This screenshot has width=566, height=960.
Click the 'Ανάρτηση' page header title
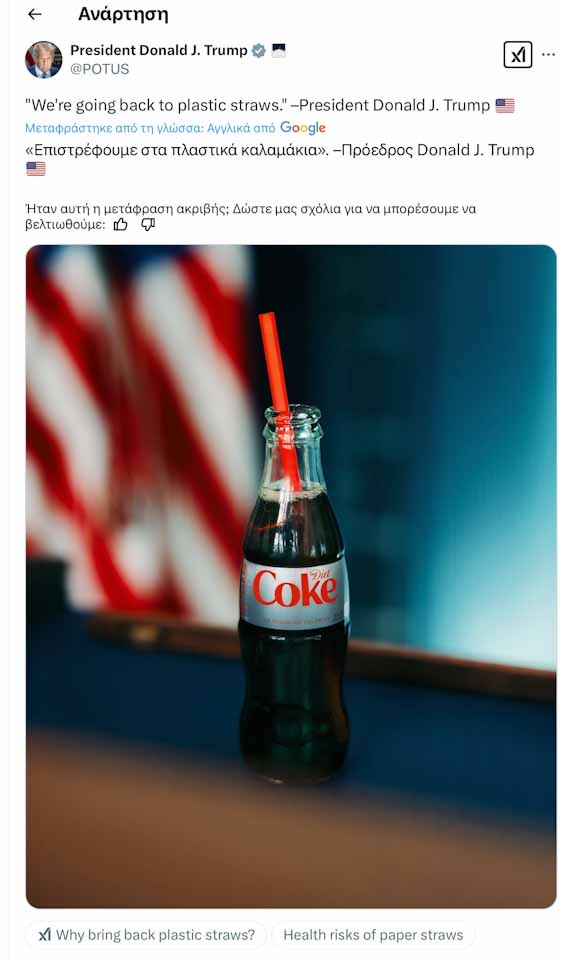tap(123, 14)
